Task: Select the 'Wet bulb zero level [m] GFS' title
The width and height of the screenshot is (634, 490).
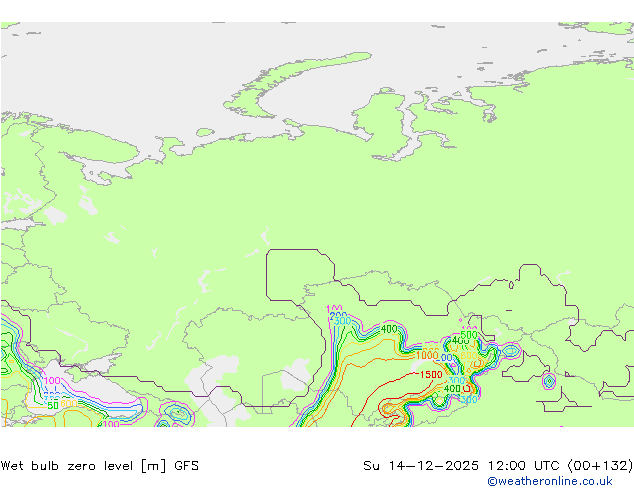Action: (x=99, y=466)
